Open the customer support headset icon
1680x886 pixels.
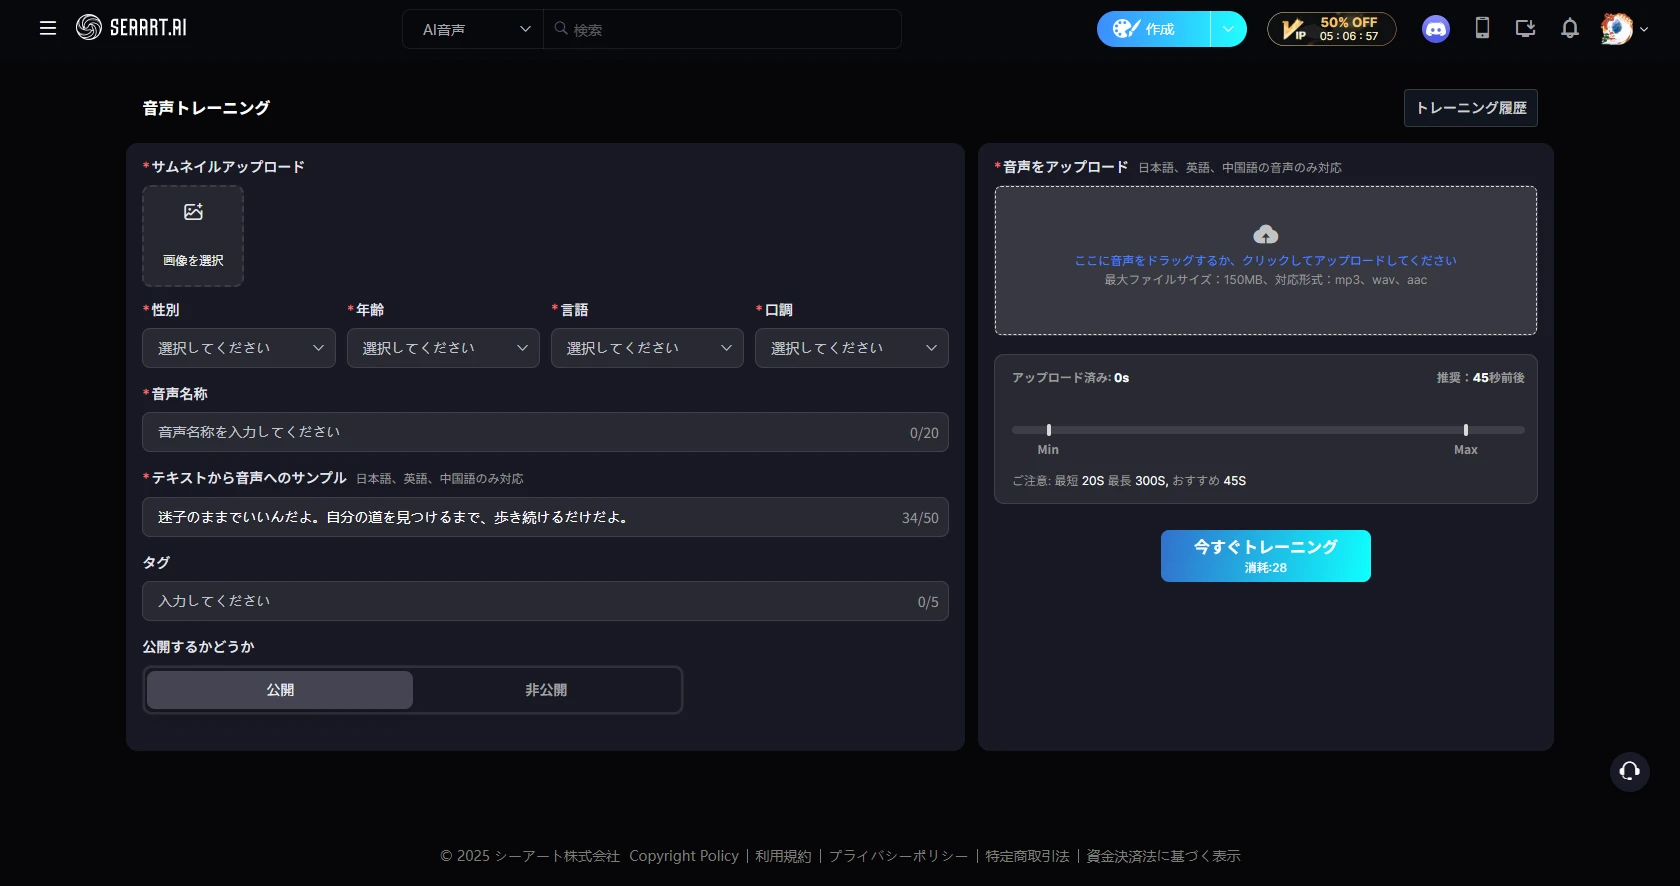(1629, 771)
